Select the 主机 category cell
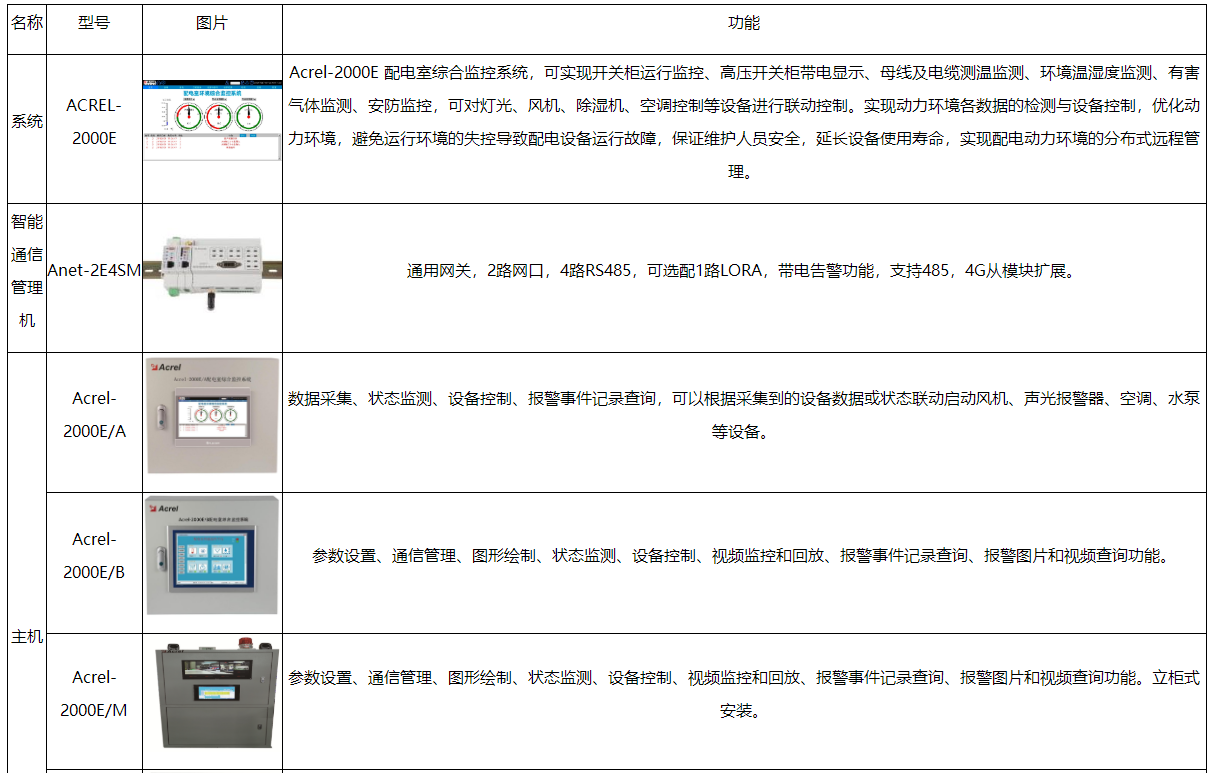 tap(27, 636)
